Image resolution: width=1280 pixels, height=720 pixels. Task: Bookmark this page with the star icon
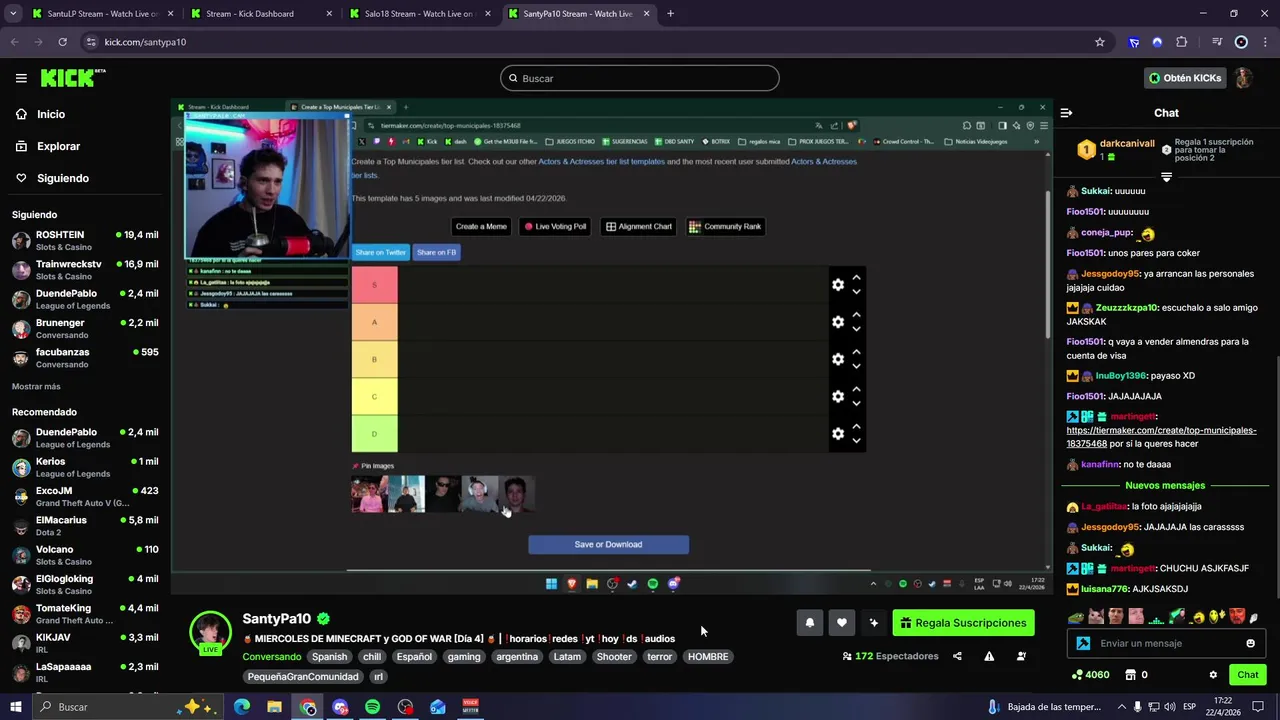coord(1100,42)
